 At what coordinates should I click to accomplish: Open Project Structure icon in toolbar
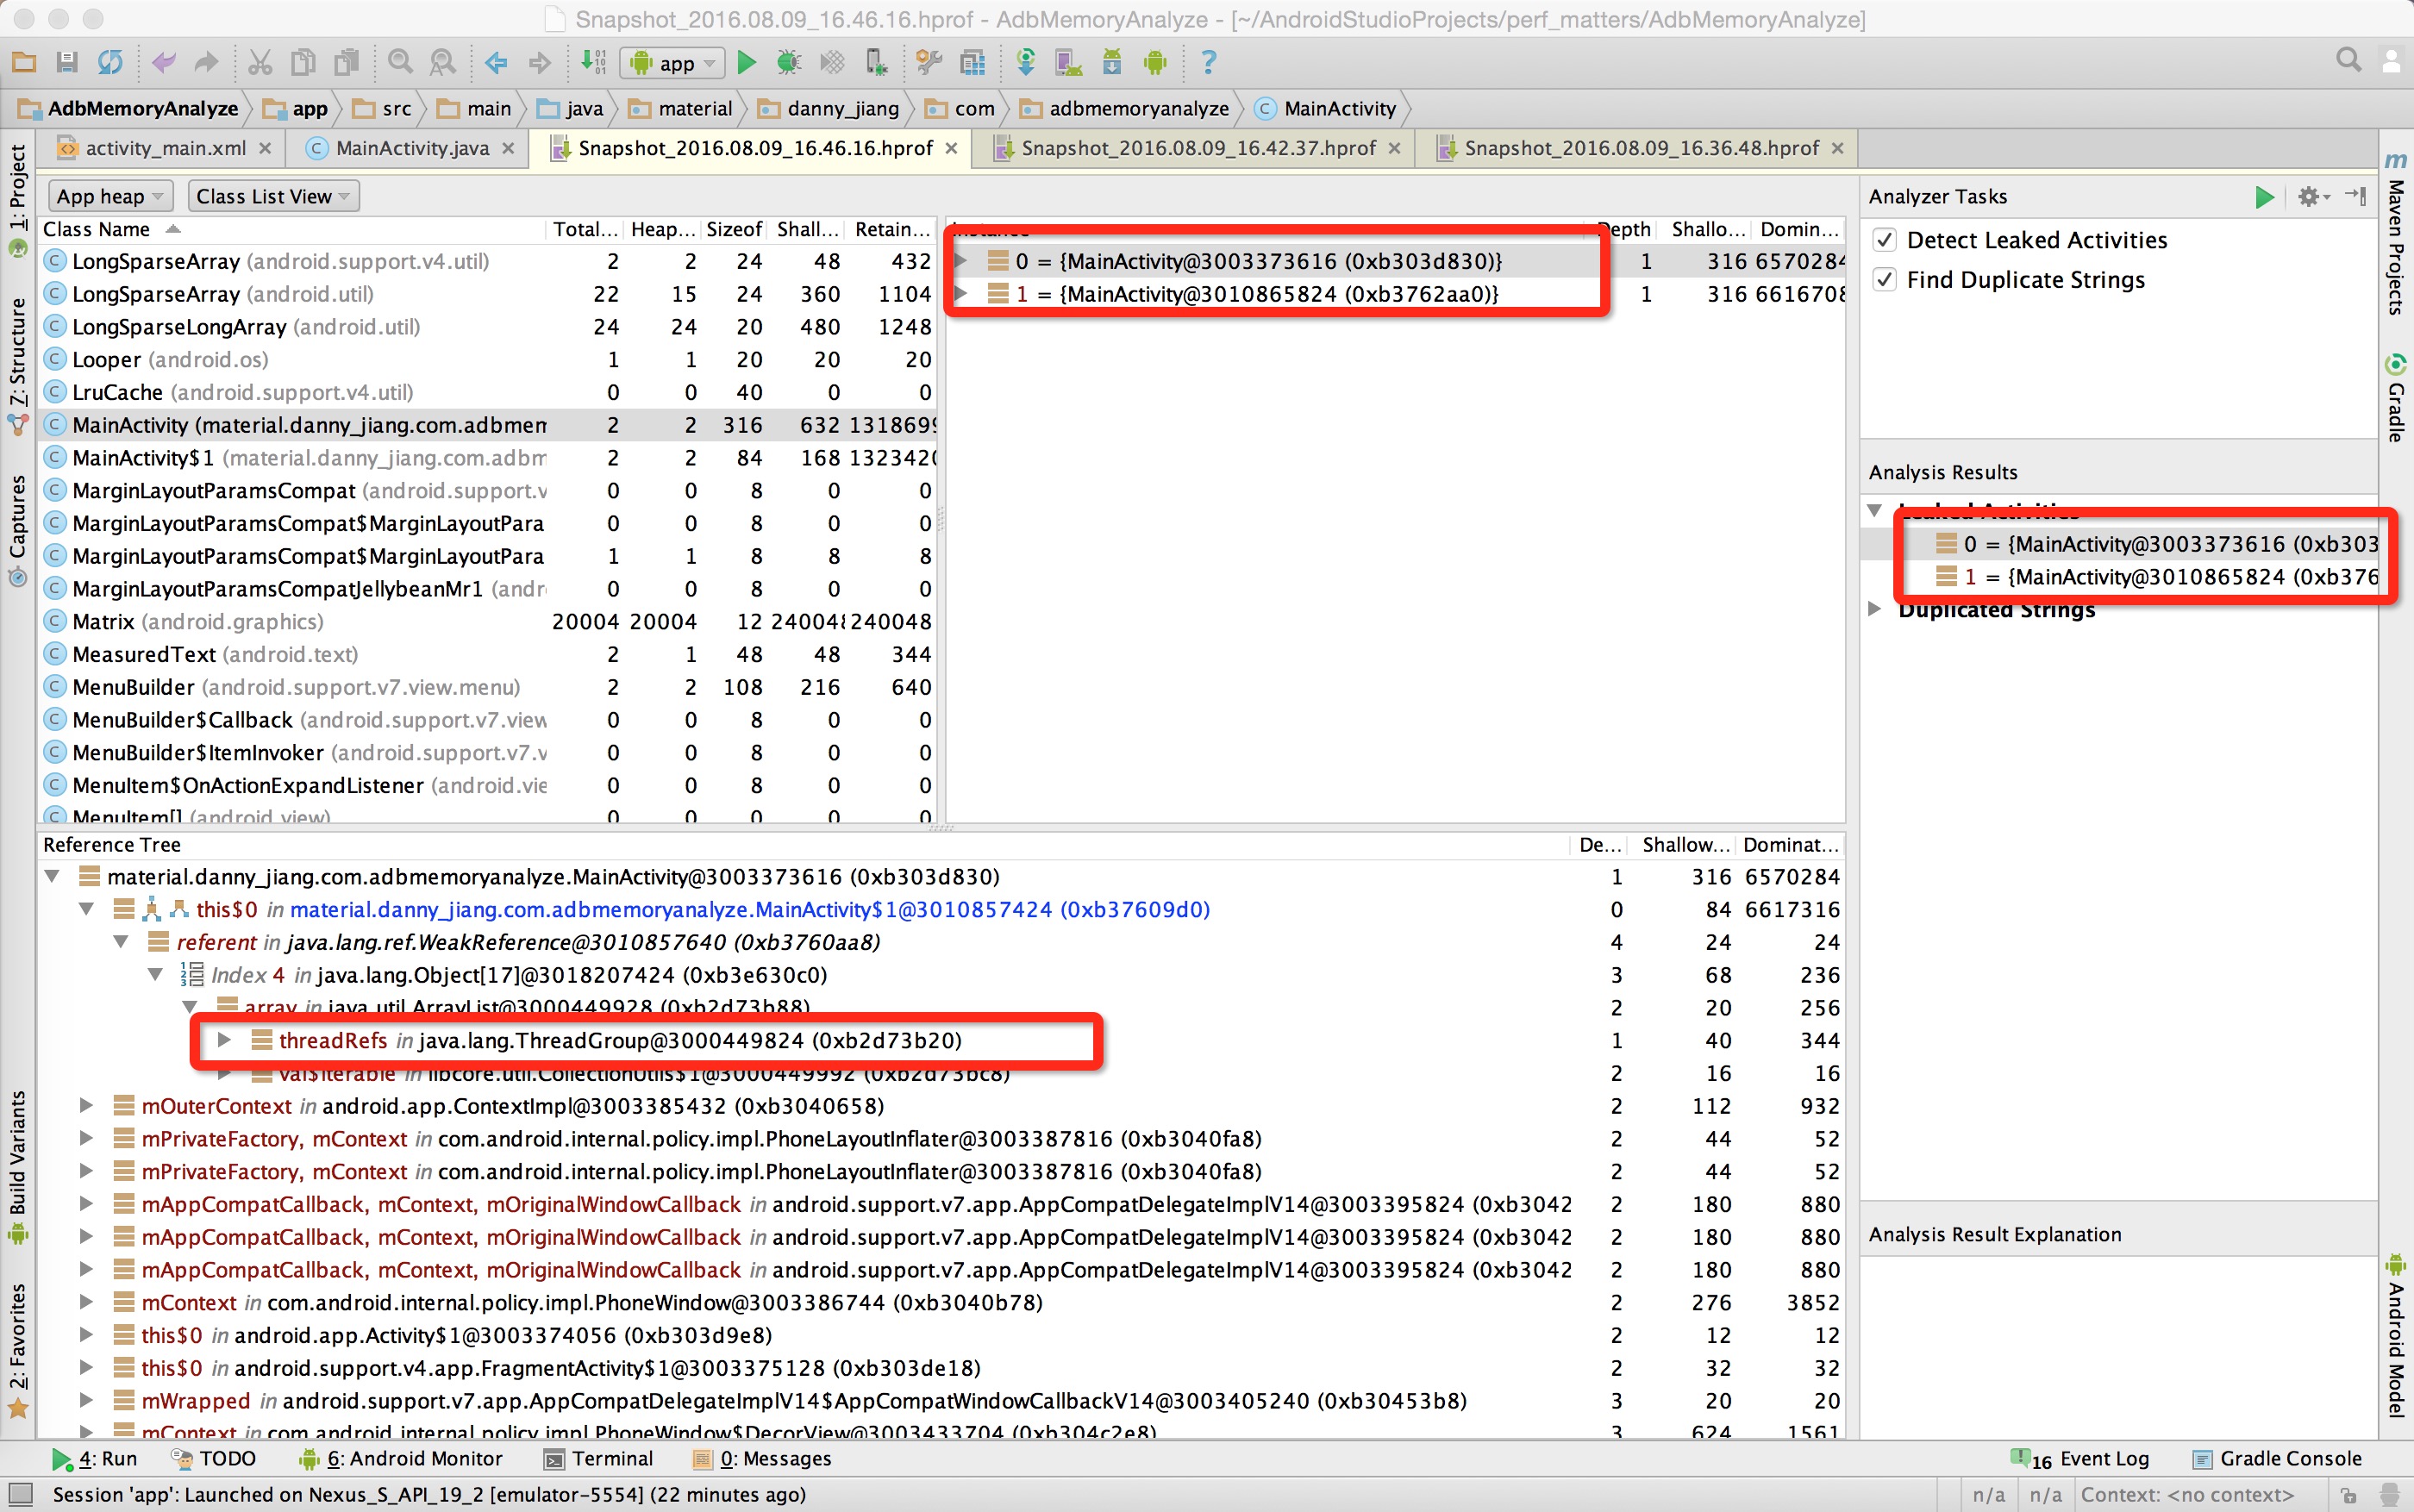point(972,63)
